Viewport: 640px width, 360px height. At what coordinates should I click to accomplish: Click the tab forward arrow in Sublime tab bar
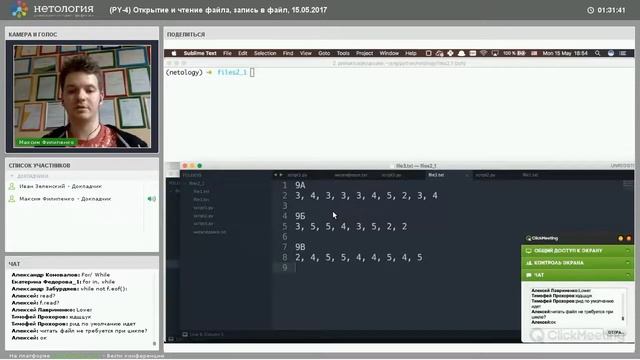(x=281, y=175)
